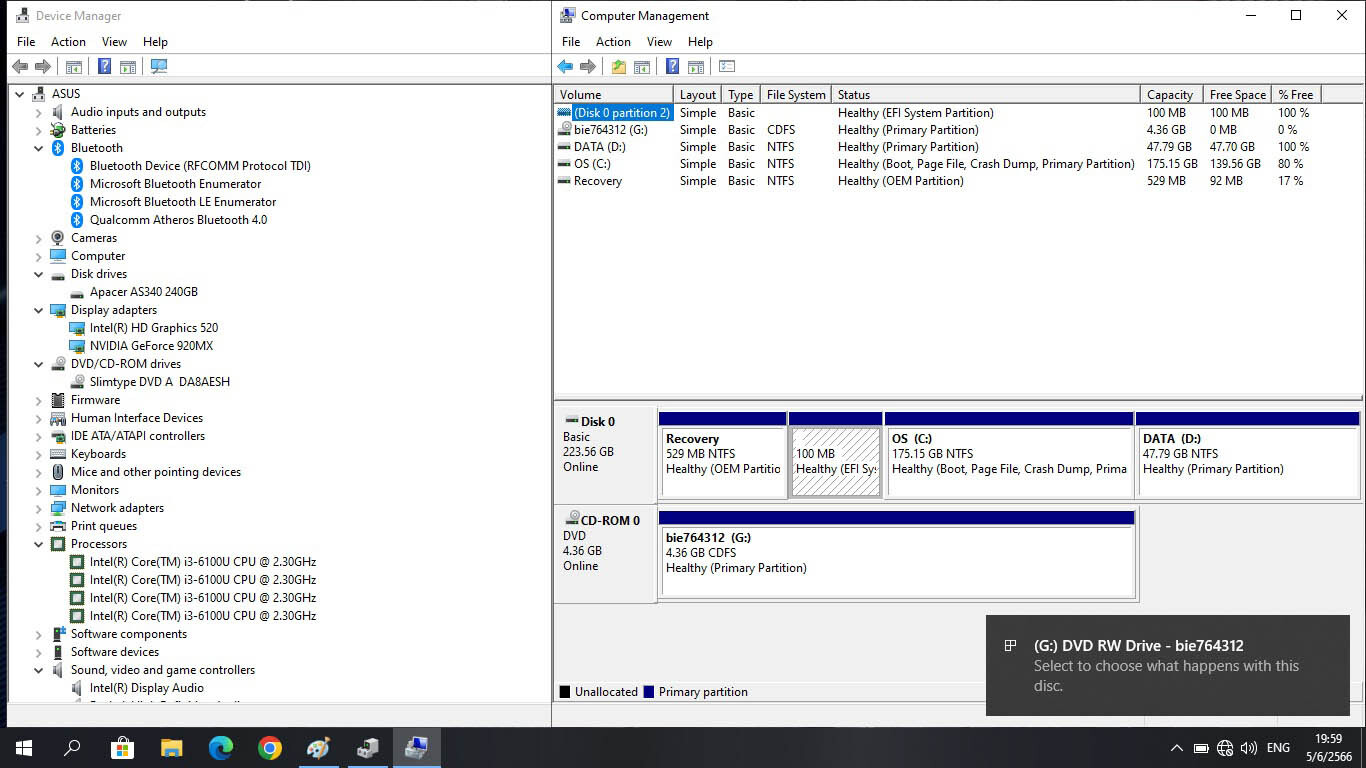This screenshot has height=768, width=1366.
Task: Show hidden tray icons chevron
Action: pos(1177,748)
